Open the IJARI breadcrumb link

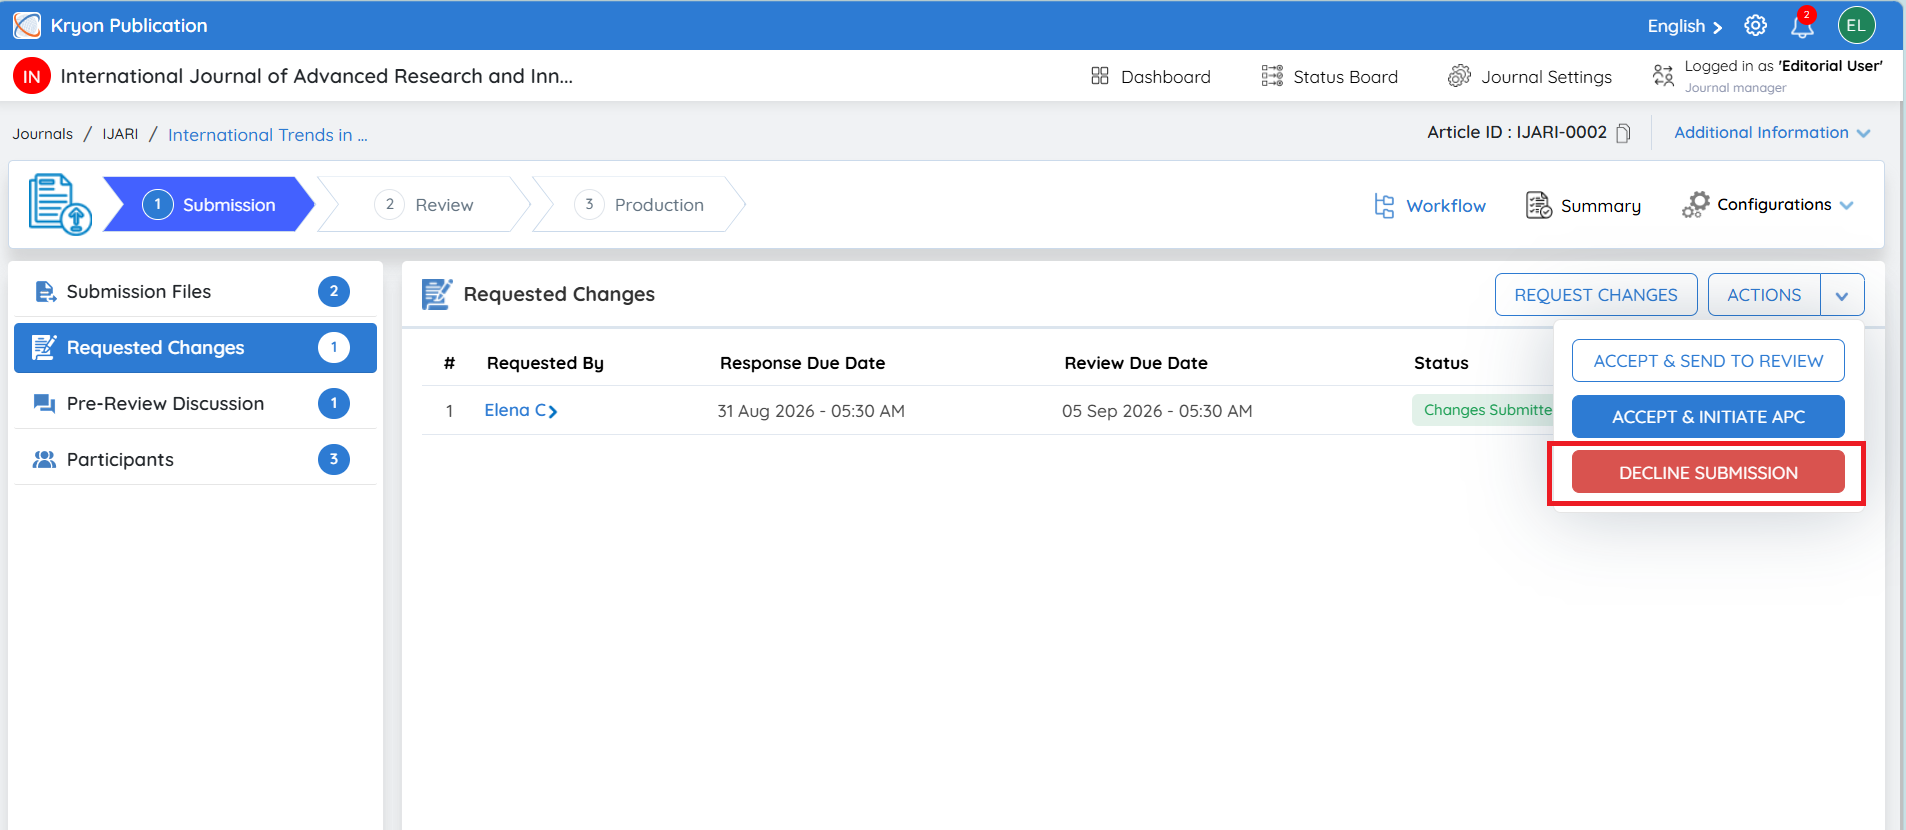coord(120,134)
